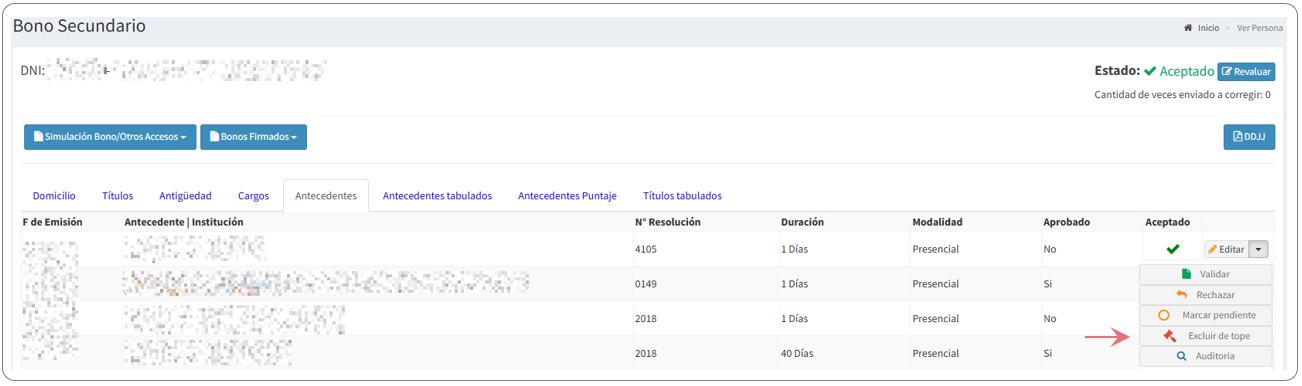Click resolution number 0149 cell
1302x386 pixels.
coord(646,284)
